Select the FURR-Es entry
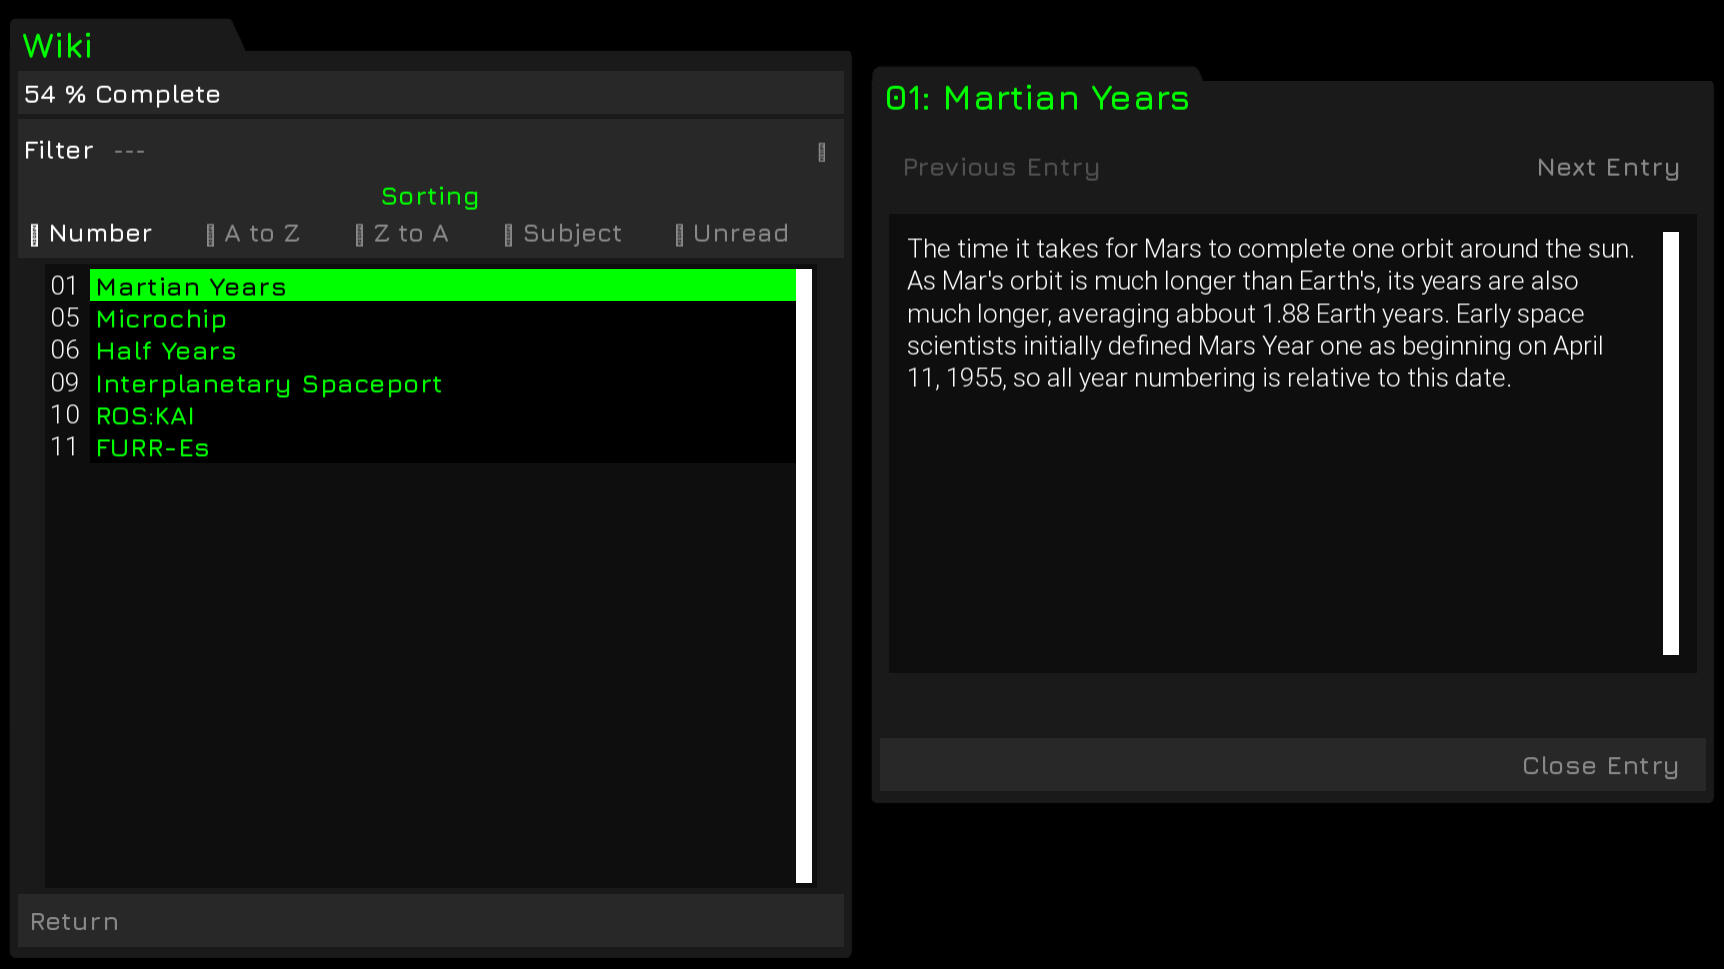Image resolution: width=1724 pixels, height=969 pixels. point(152,448)
